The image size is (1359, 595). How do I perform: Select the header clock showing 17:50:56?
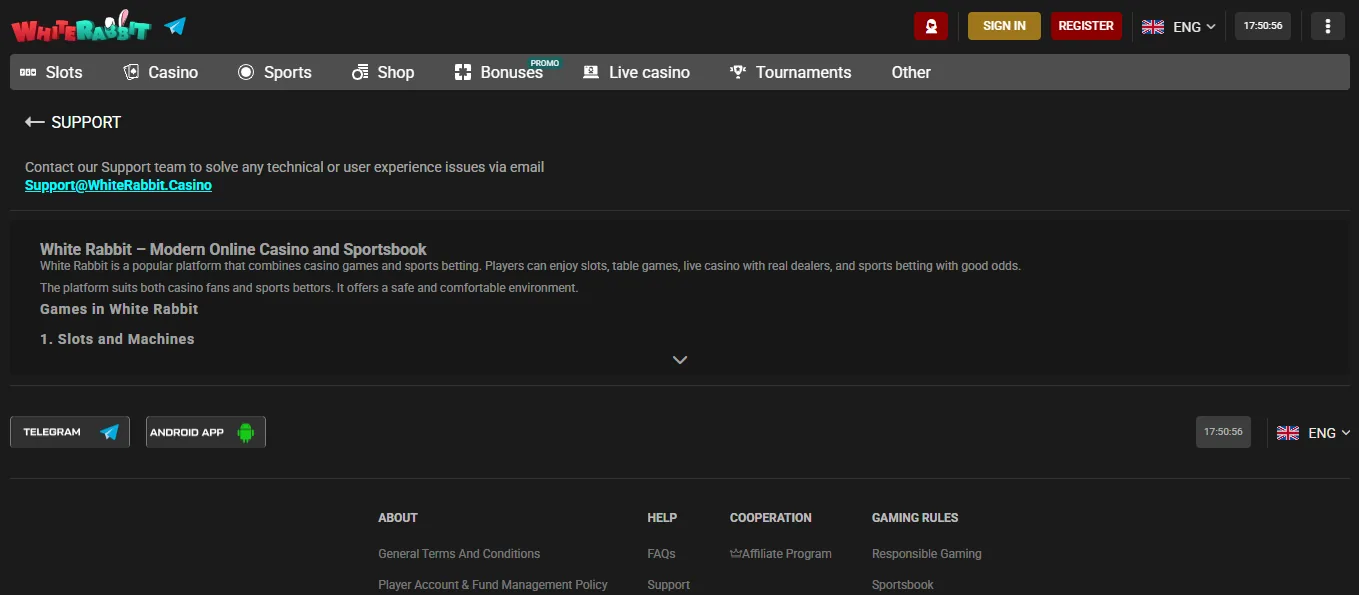[x=1263, y=26]
